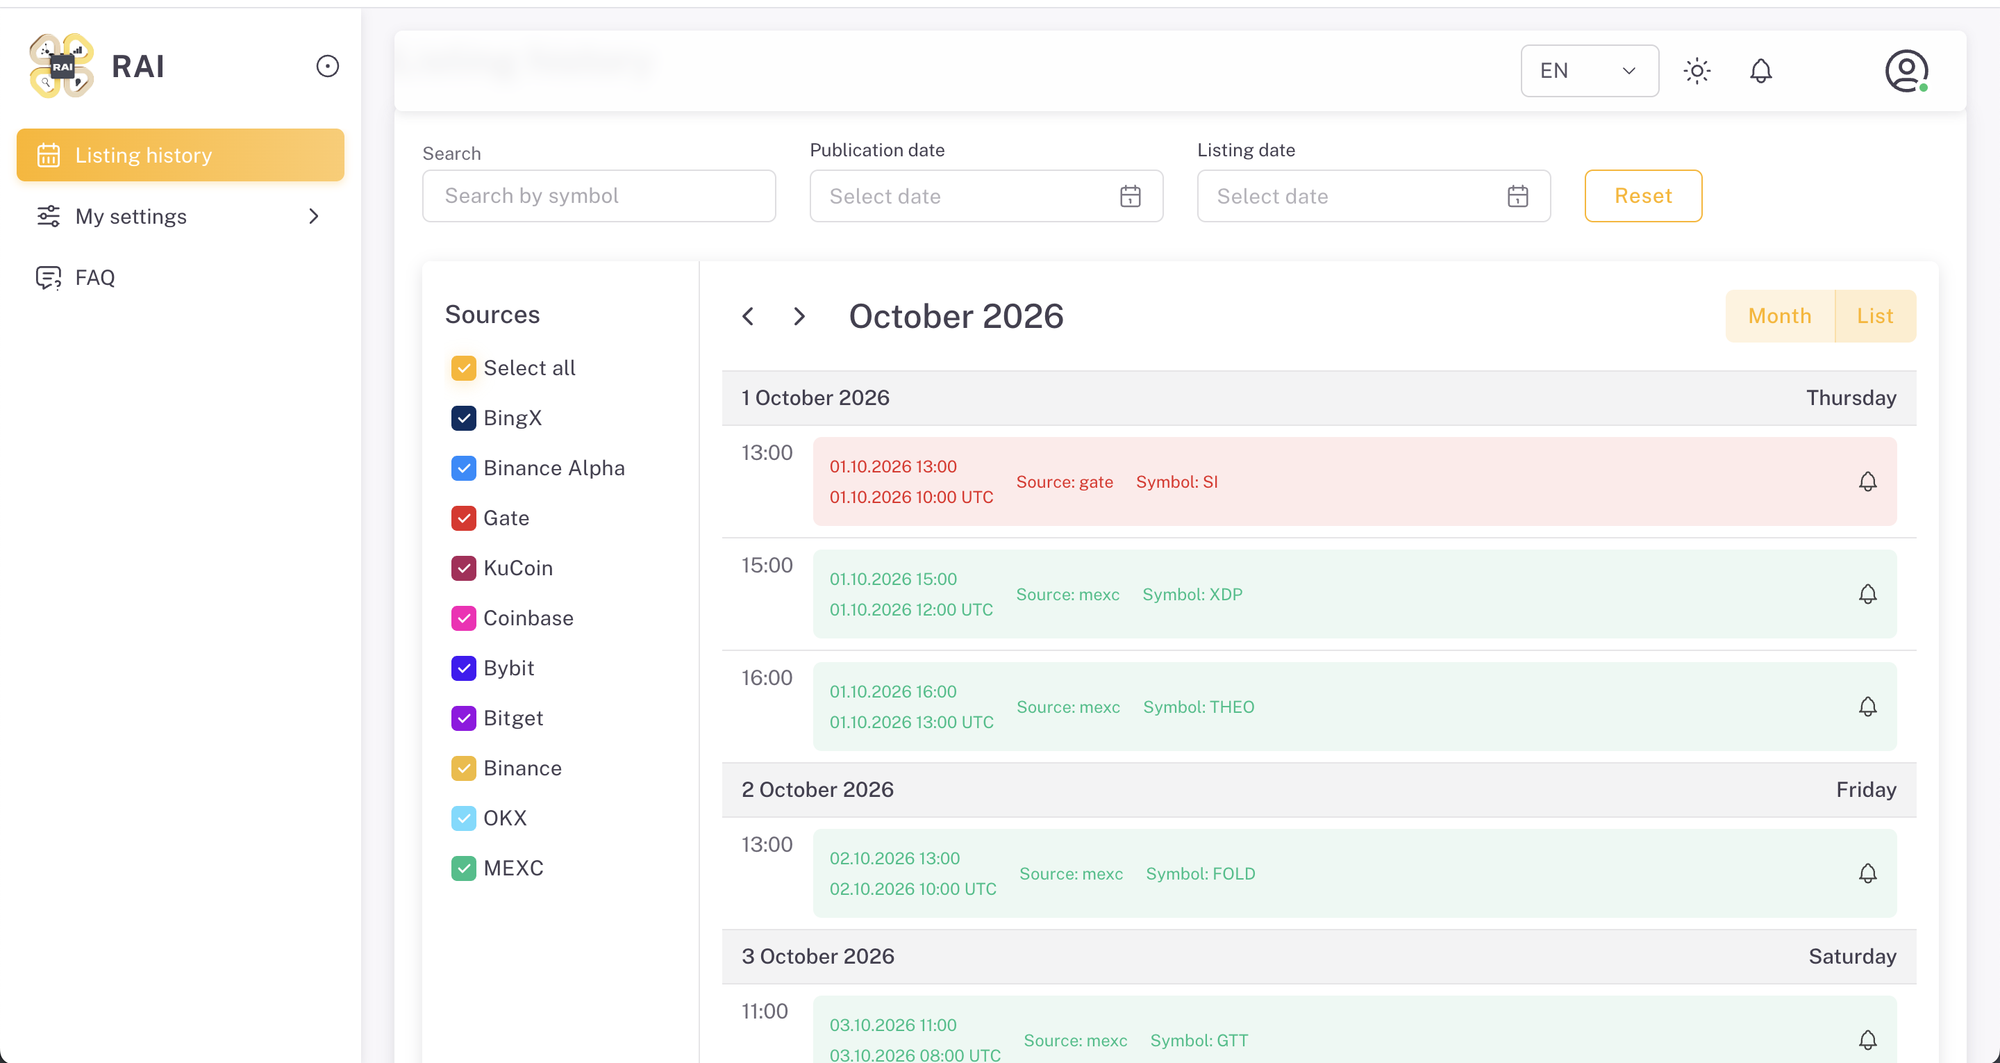The image size is (2000, 1063).
Task: Open the Publication date Select date picker
Action: (986, 196)
